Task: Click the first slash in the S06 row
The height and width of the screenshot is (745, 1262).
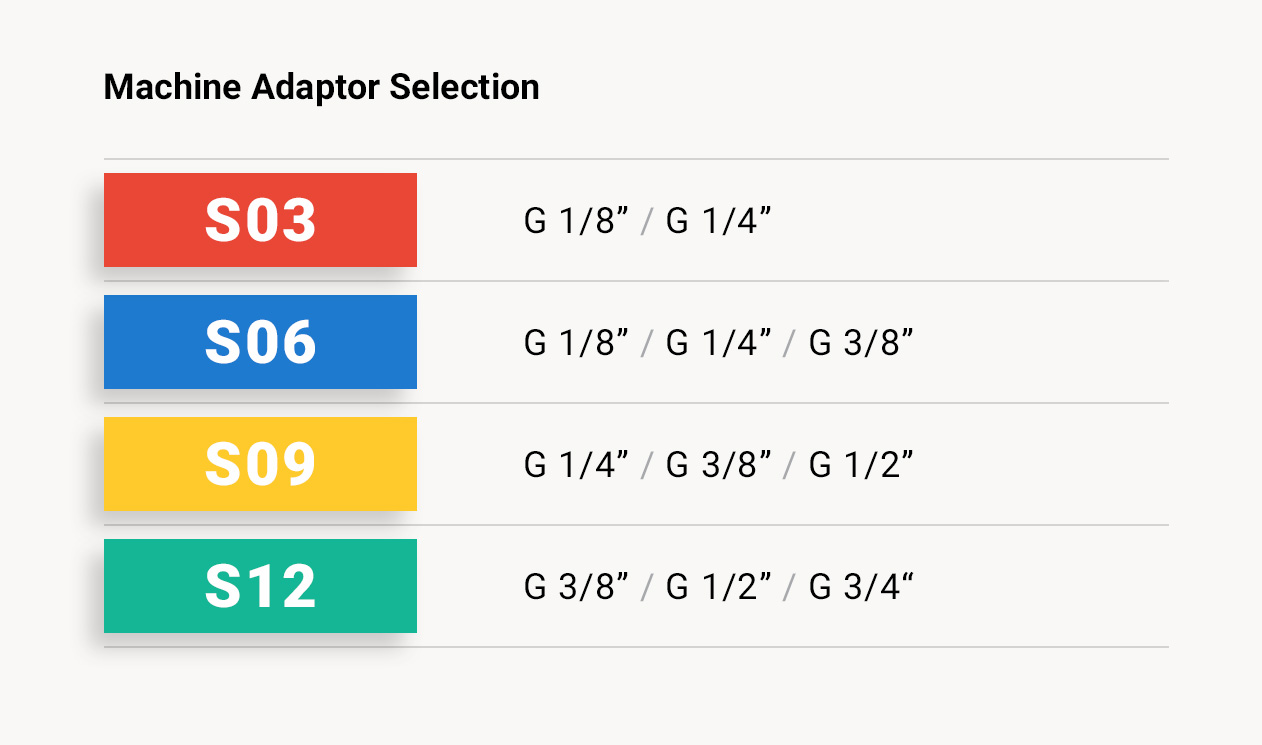Action: pos(647,344)
